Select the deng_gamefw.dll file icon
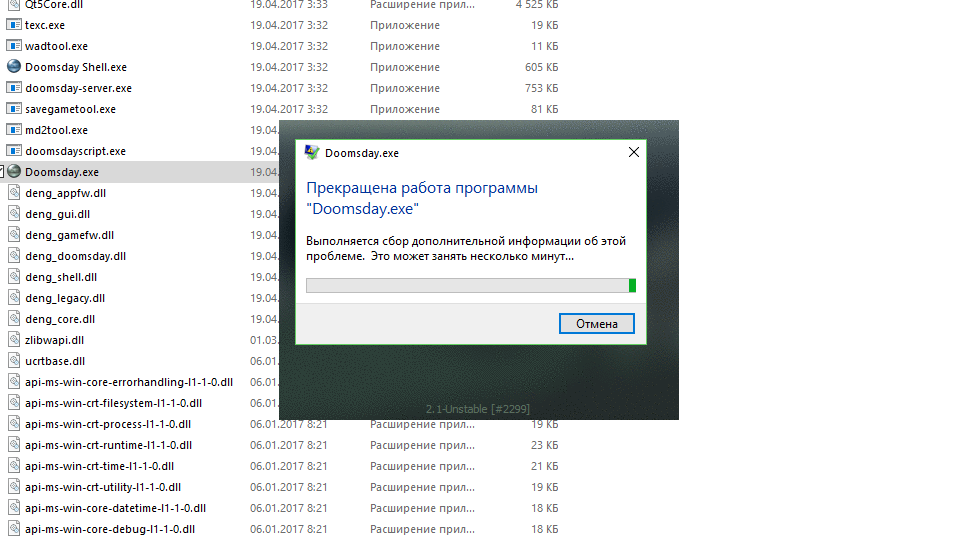Viewport: 958px width, 538px height. 14,234
